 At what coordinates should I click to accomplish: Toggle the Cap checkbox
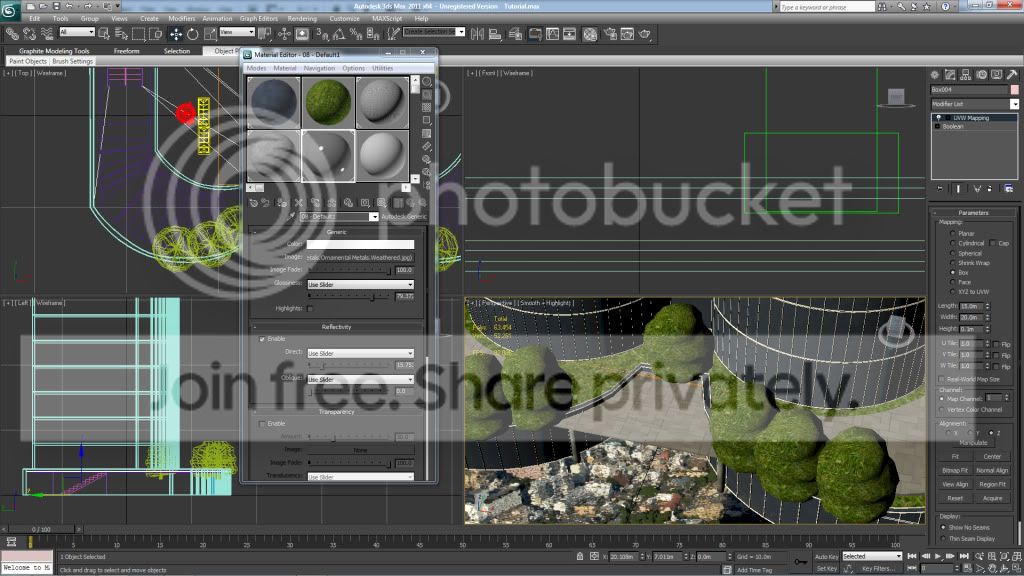[993, 243]
